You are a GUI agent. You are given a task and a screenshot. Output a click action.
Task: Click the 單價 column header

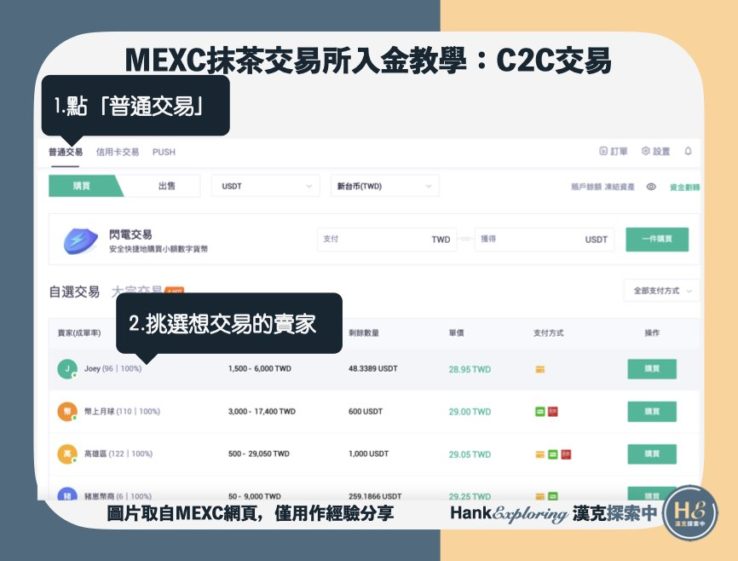[456, 333]
